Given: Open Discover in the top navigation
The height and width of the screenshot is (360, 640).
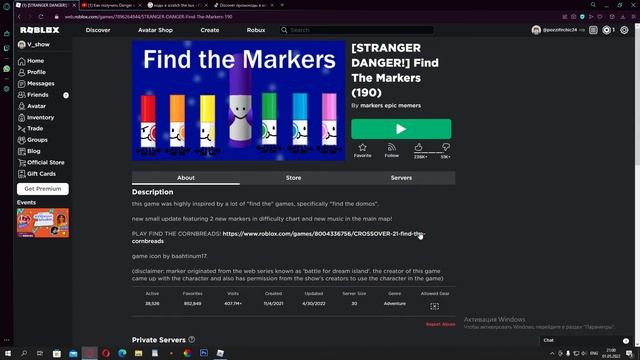Looking at the screenshot, I should click(x=98, y=30).
